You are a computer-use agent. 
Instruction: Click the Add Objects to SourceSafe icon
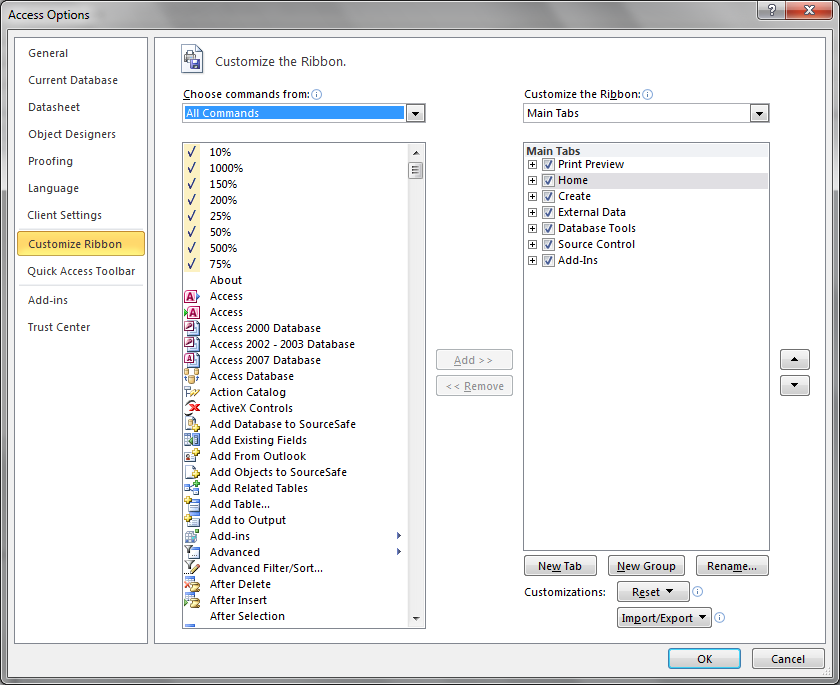(x=192, y=472)
